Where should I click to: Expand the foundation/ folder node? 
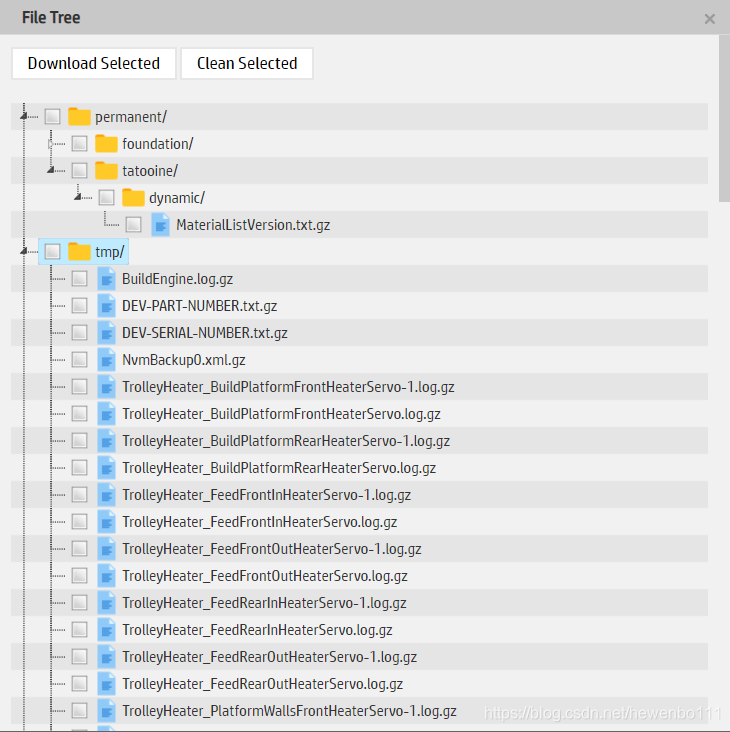point(50,144)
